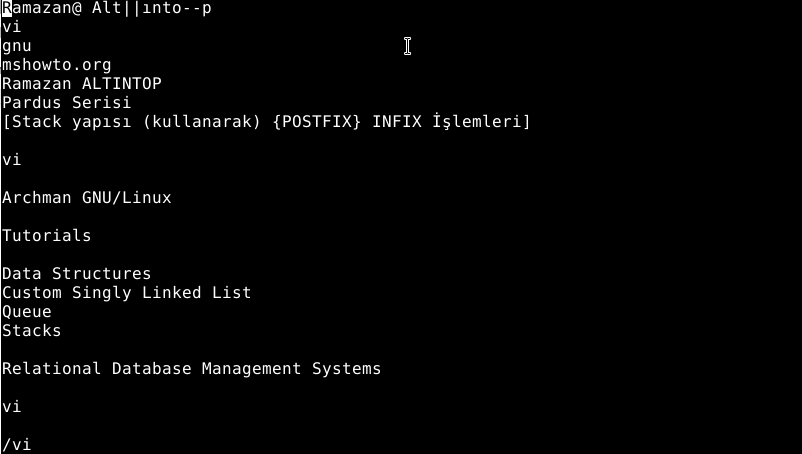The height and width of the screenshot is (454, 802).
Task: Click the 'Stacks' line
Action: pos(32,331)
